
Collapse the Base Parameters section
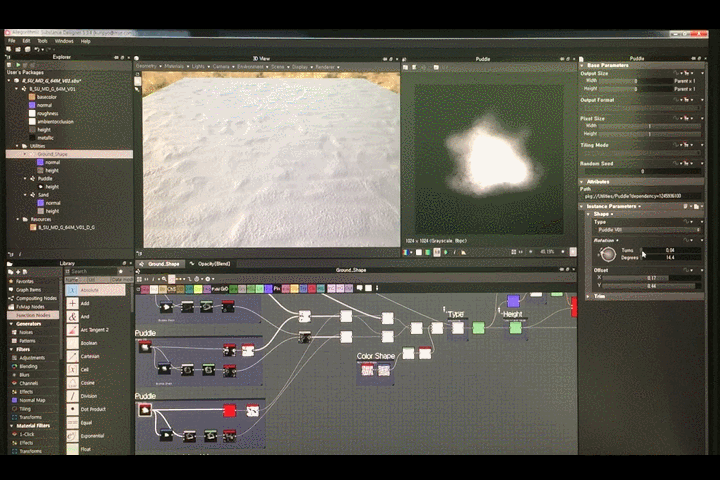(x=582, y=65)
